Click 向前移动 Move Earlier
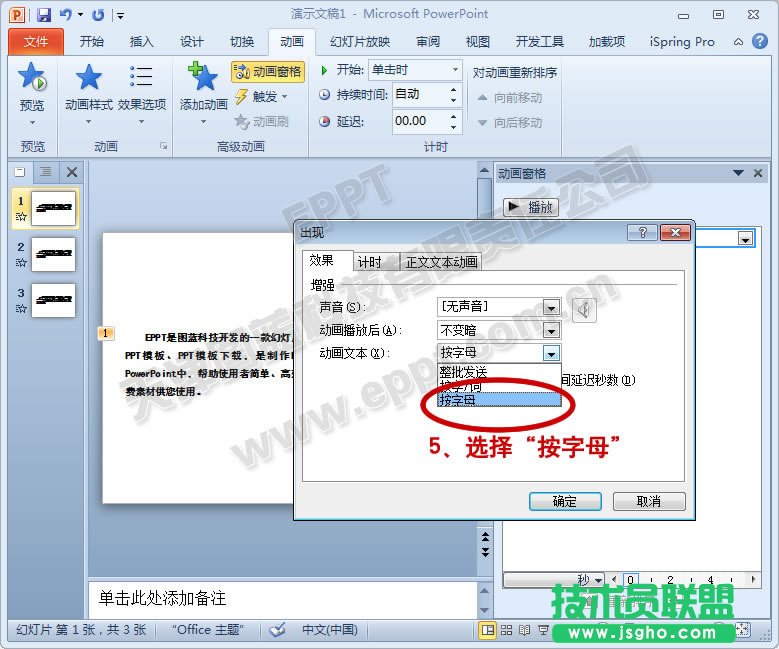The height and width of the screenshot is (649, 779). [x=510, y=97]
